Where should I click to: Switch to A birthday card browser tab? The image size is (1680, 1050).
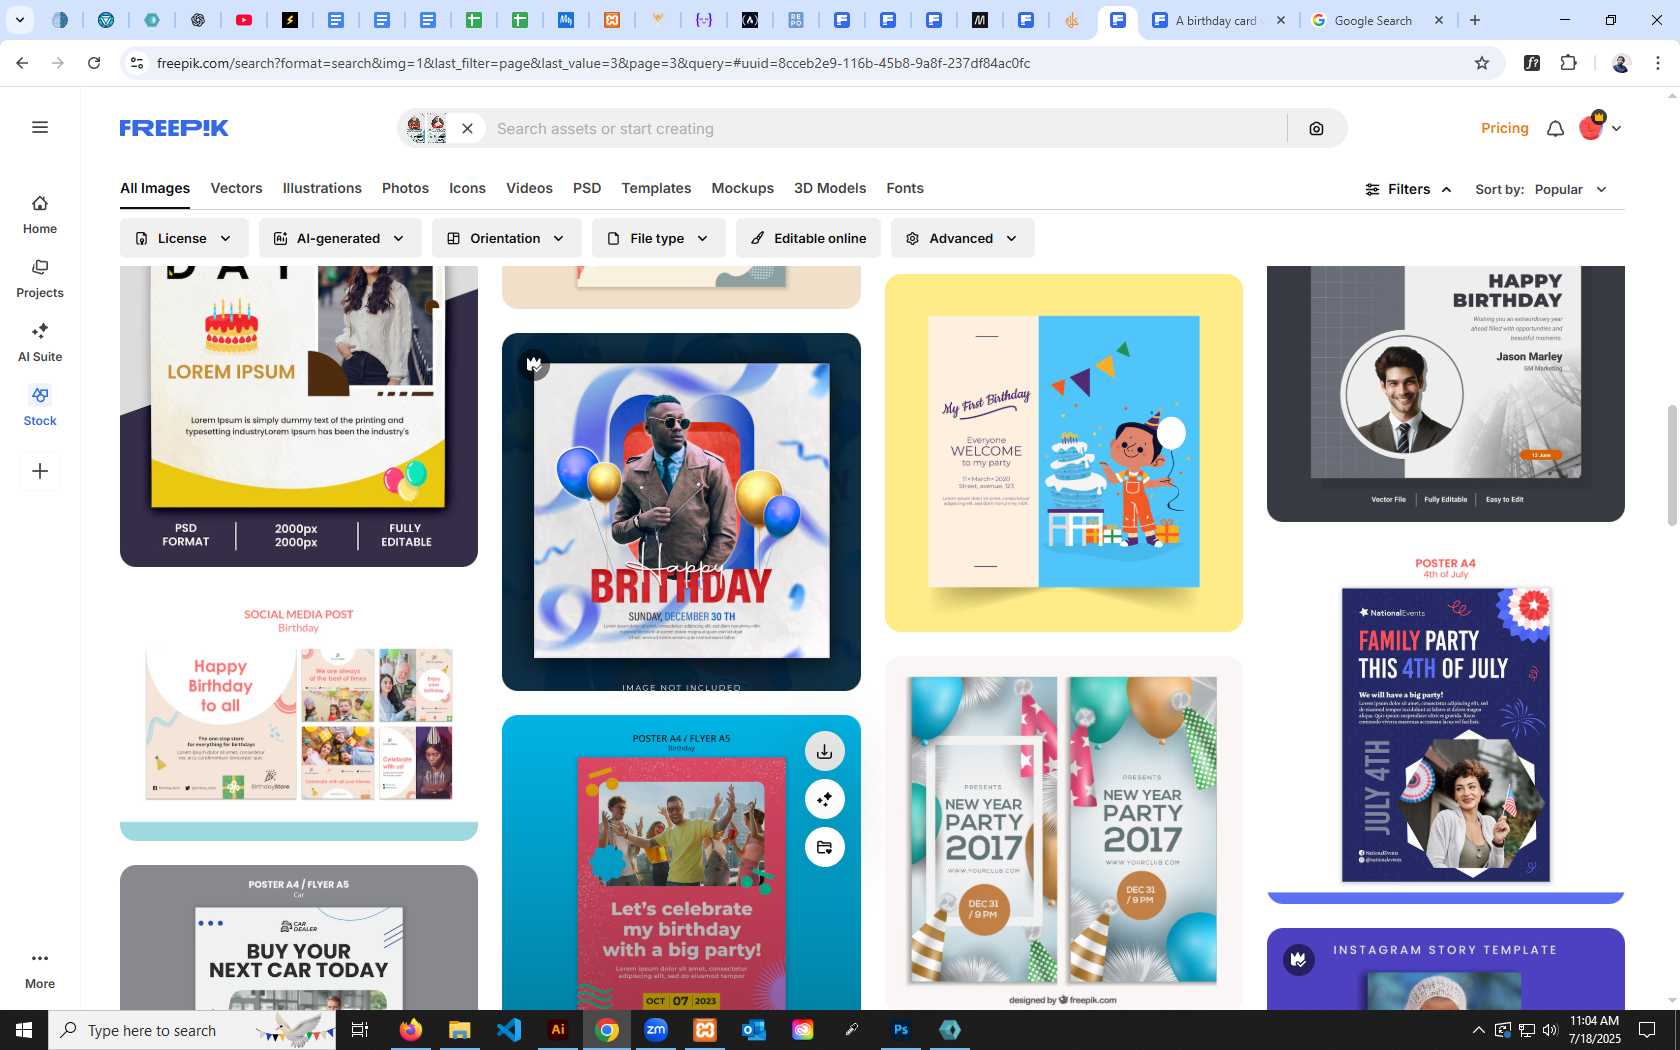point(1218,20)
